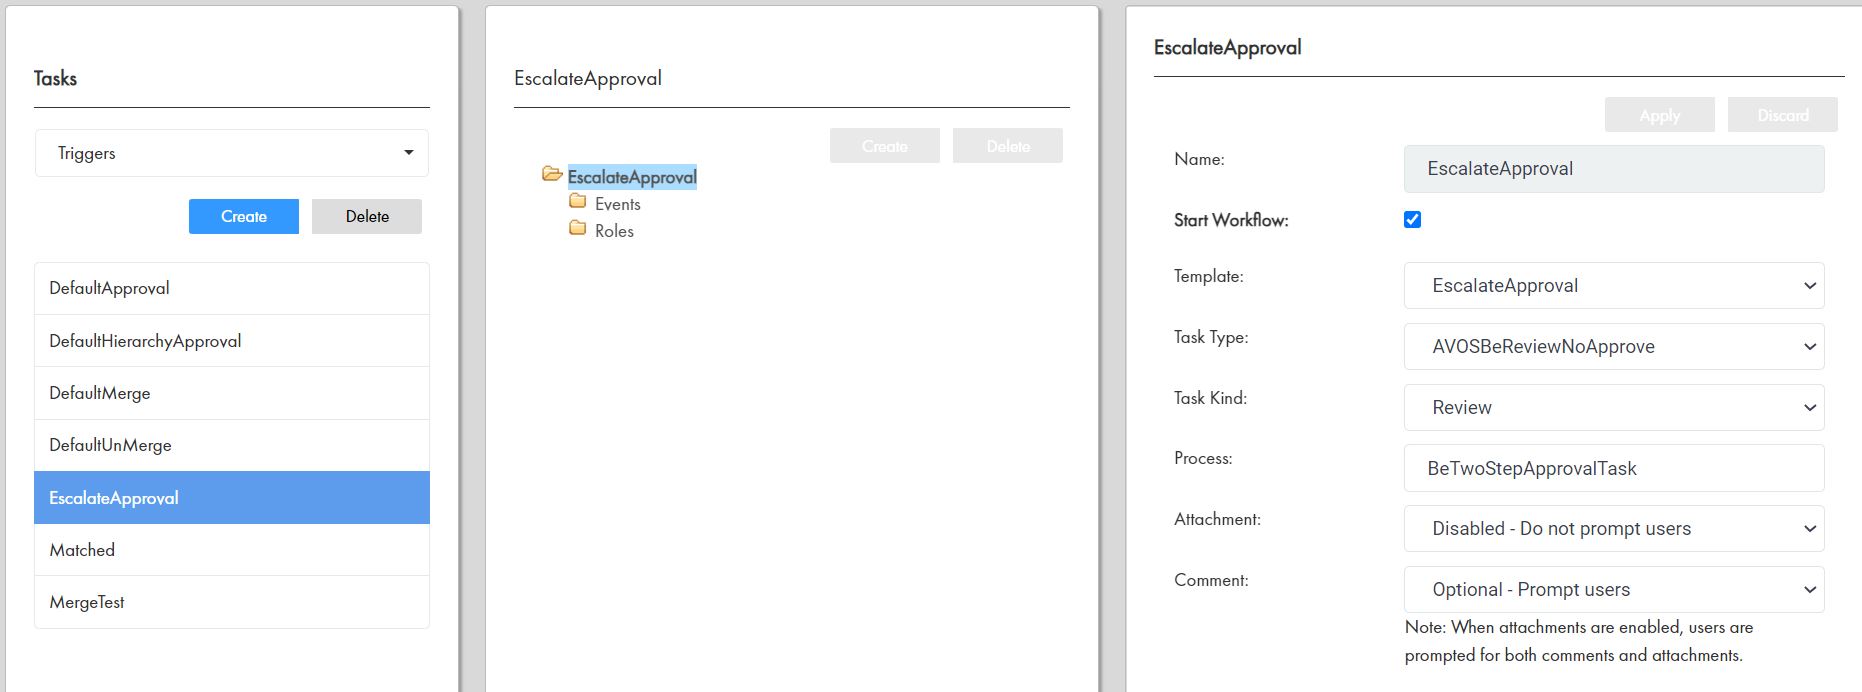Image resolution: width=1862 pixels, height=692 pixels.
Task: Select the EscalateApproval root tree node
Action: click(x=632, y=177)
